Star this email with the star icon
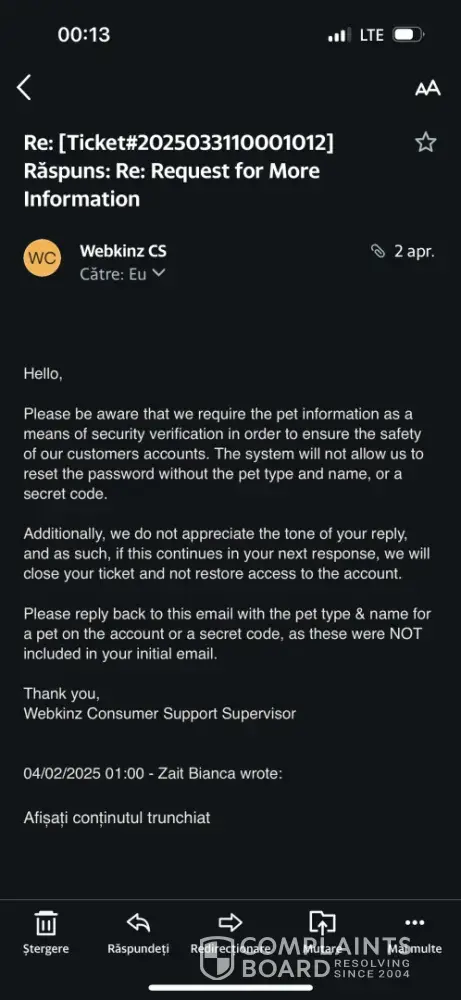 pos(425,142)
